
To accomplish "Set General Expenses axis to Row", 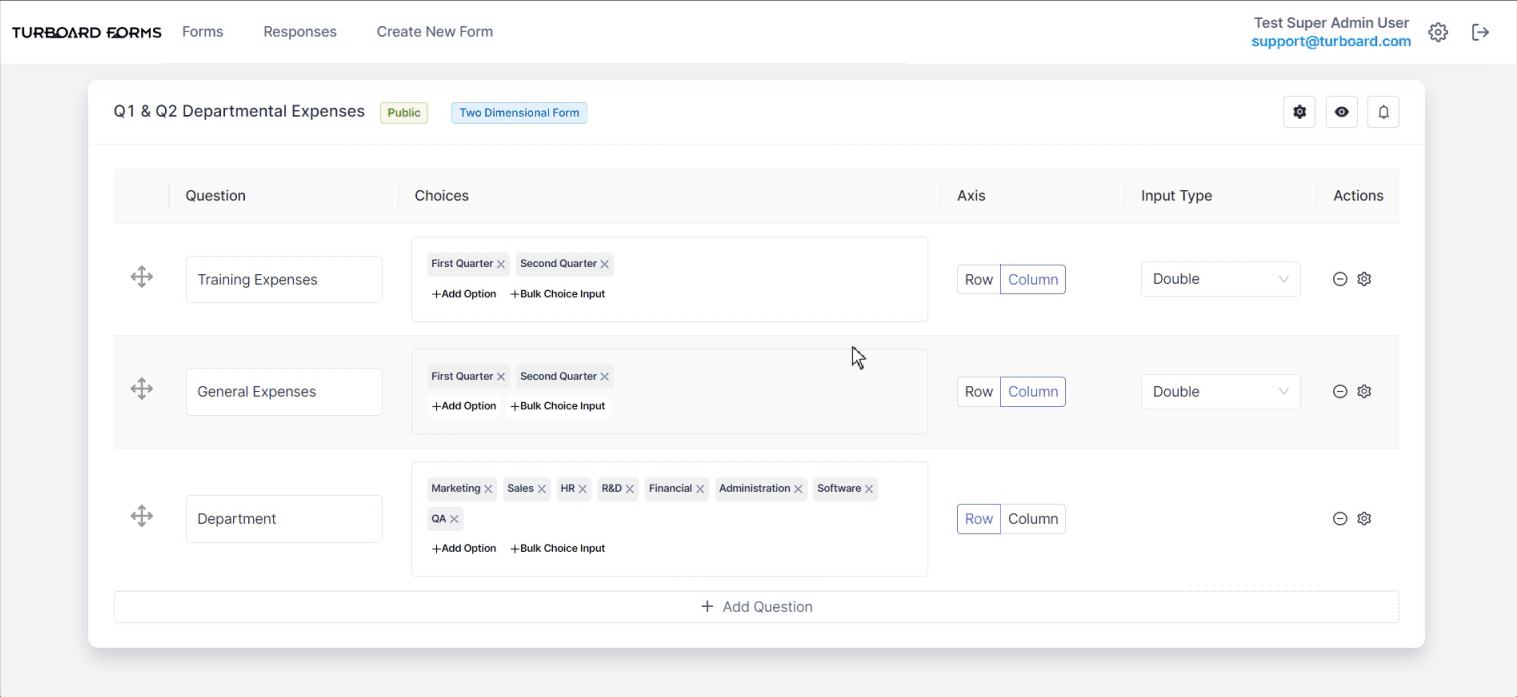I will 979,391.
